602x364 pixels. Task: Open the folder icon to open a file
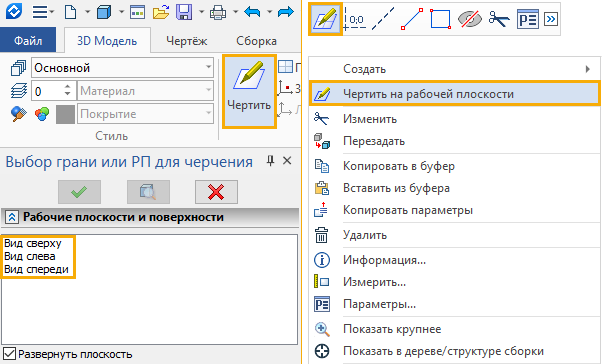coord(161,12)
